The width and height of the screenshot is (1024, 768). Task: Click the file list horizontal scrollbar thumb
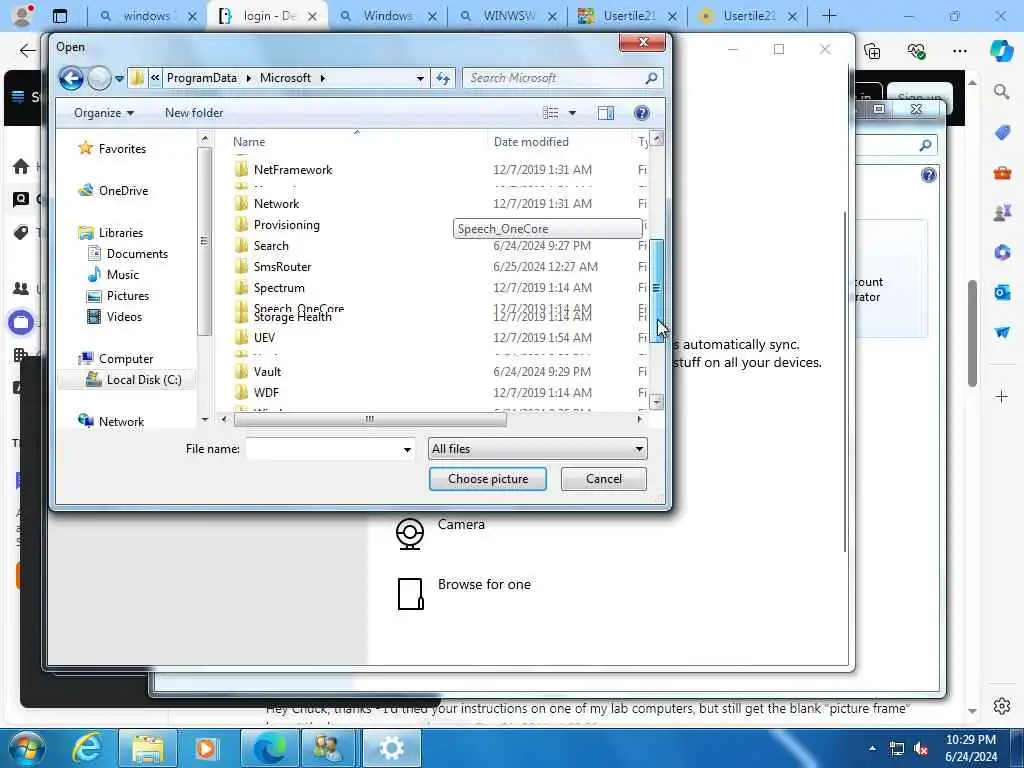(370, 419)
